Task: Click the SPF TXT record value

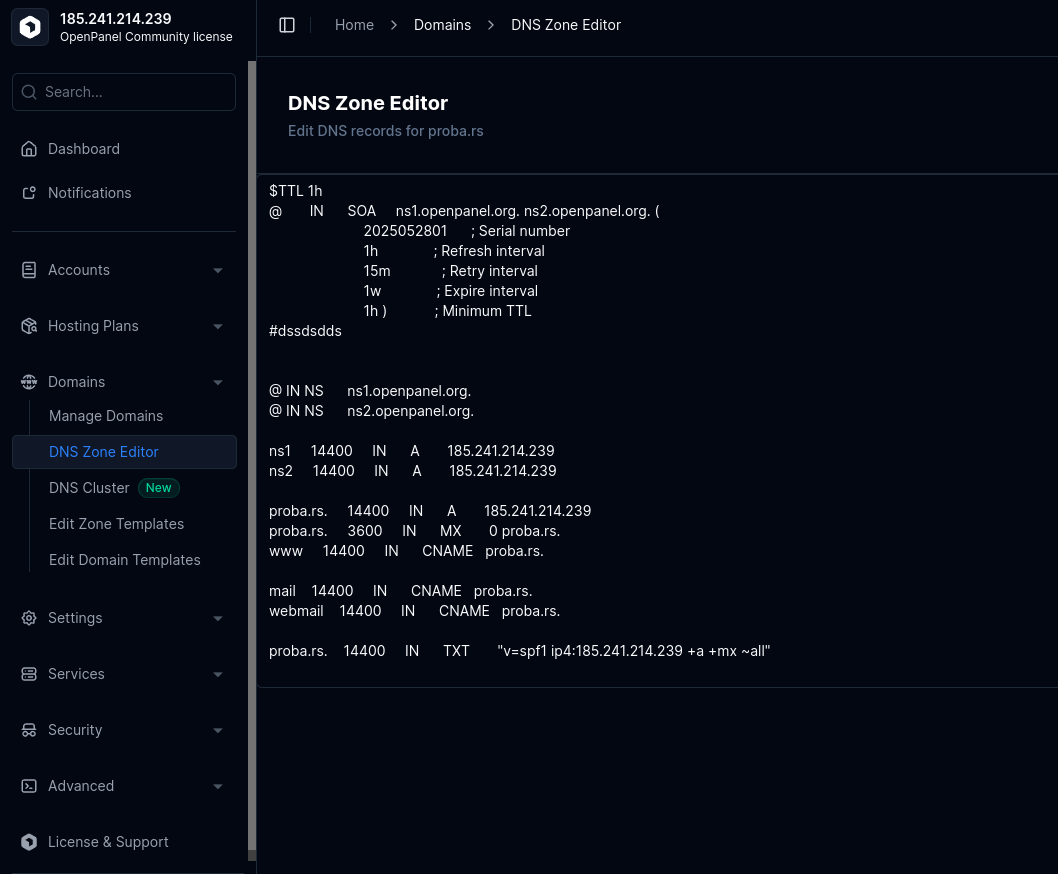Action: pyautogui.click(x=634, y=651)
